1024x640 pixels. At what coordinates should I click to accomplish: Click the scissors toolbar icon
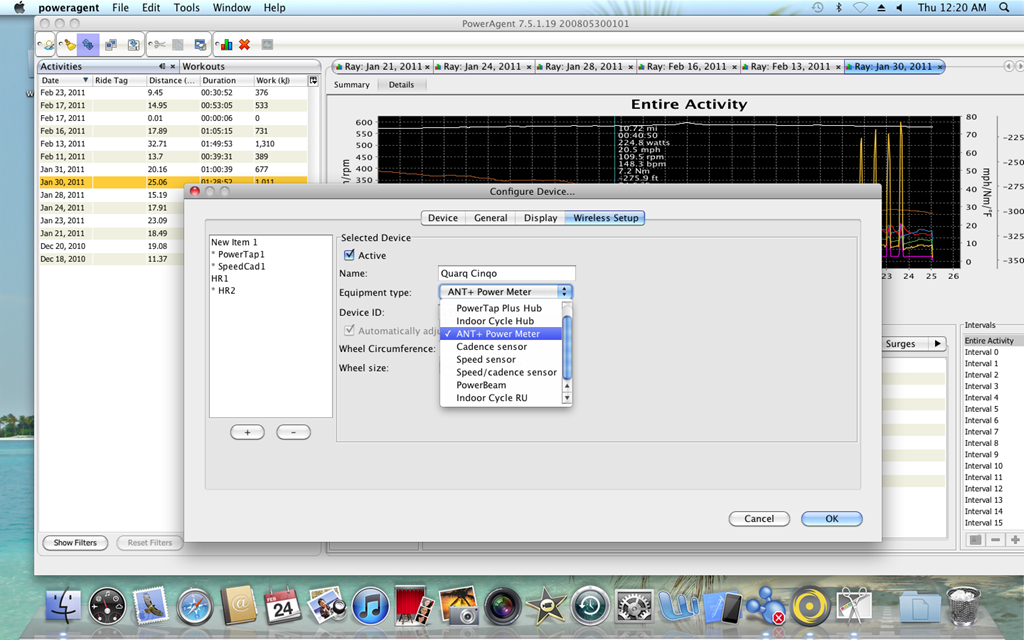[x=159, y=44]
